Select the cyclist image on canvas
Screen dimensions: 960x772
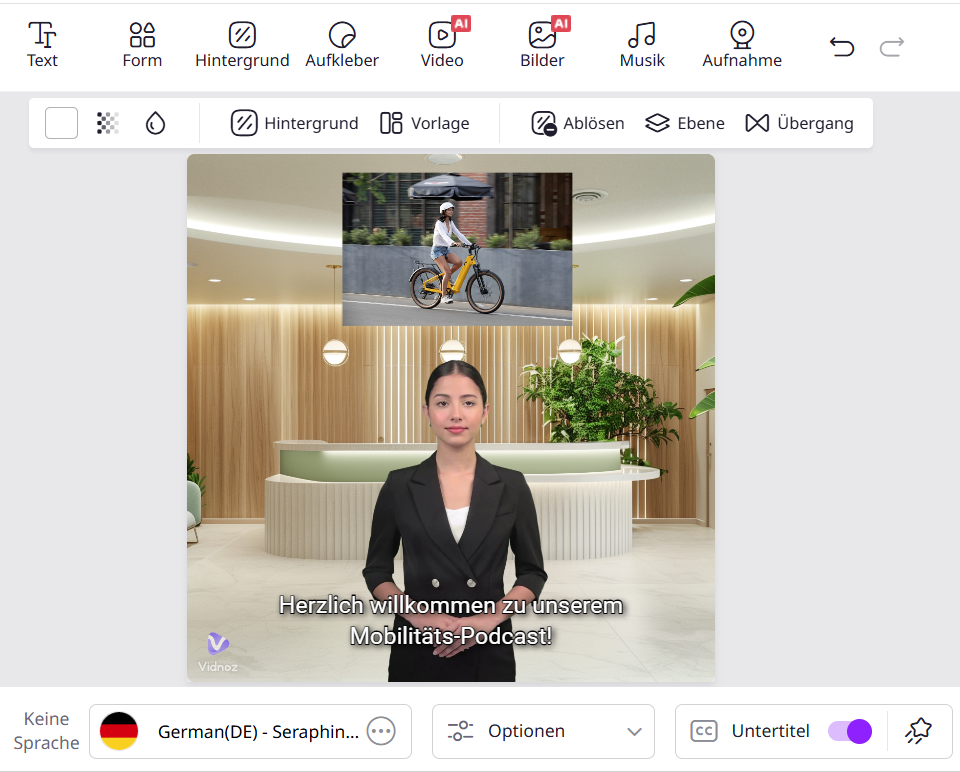click(457, 249)
